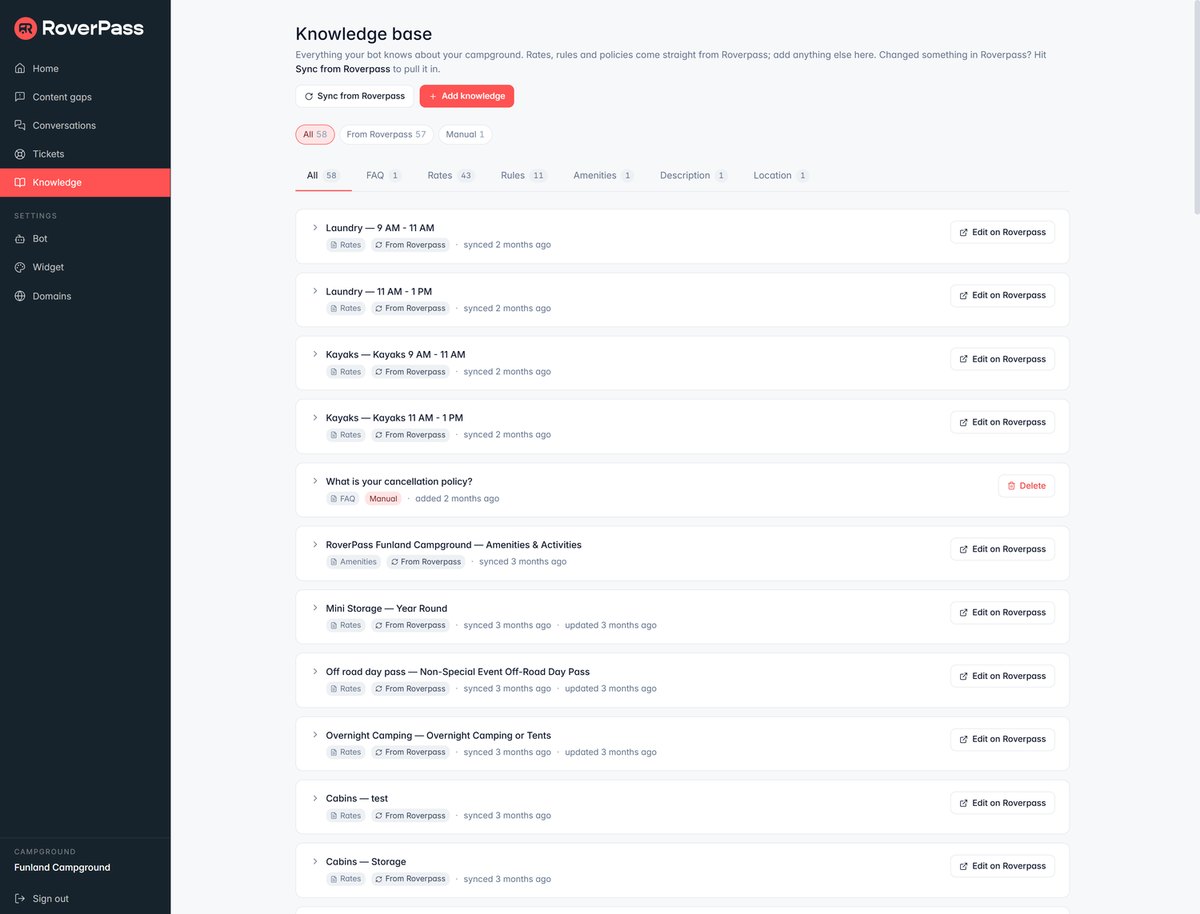
Task: Click the refresh icon in Sync from Roverpass
Action: (309, 96)
